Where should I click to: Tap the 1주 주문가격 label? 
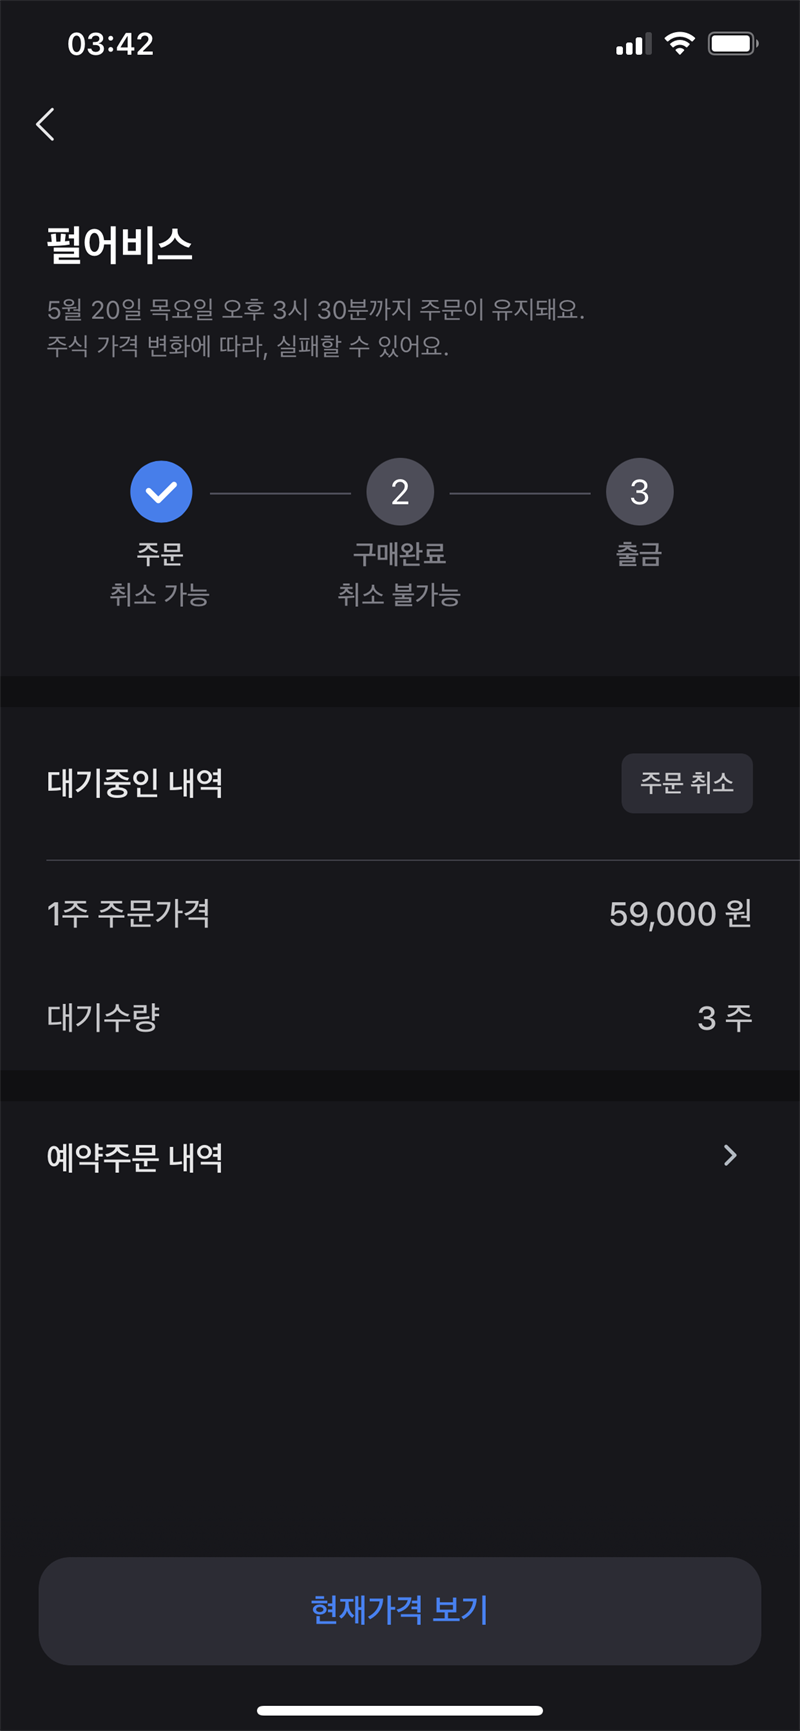[x=128, y=913]
